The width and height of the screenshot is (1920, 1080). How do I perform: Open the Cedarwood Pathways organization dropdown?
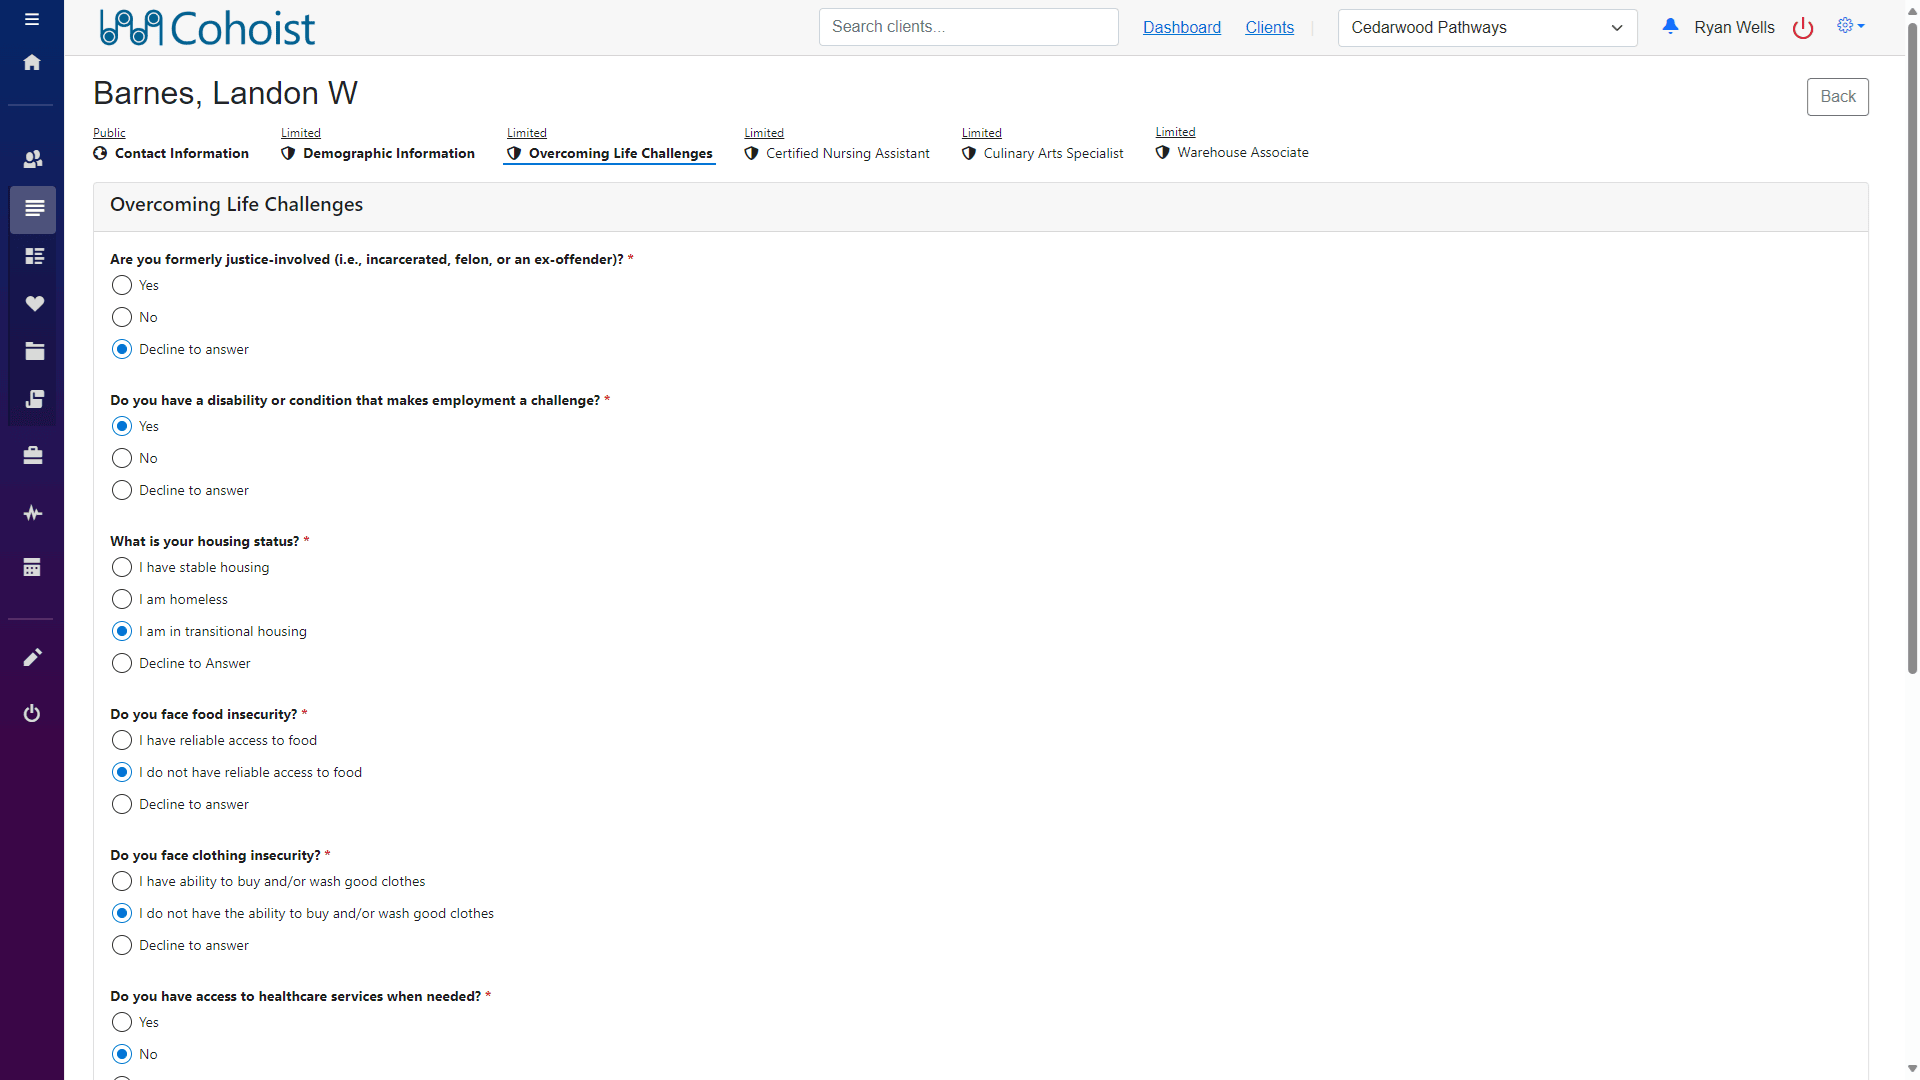pos(1486,28)
